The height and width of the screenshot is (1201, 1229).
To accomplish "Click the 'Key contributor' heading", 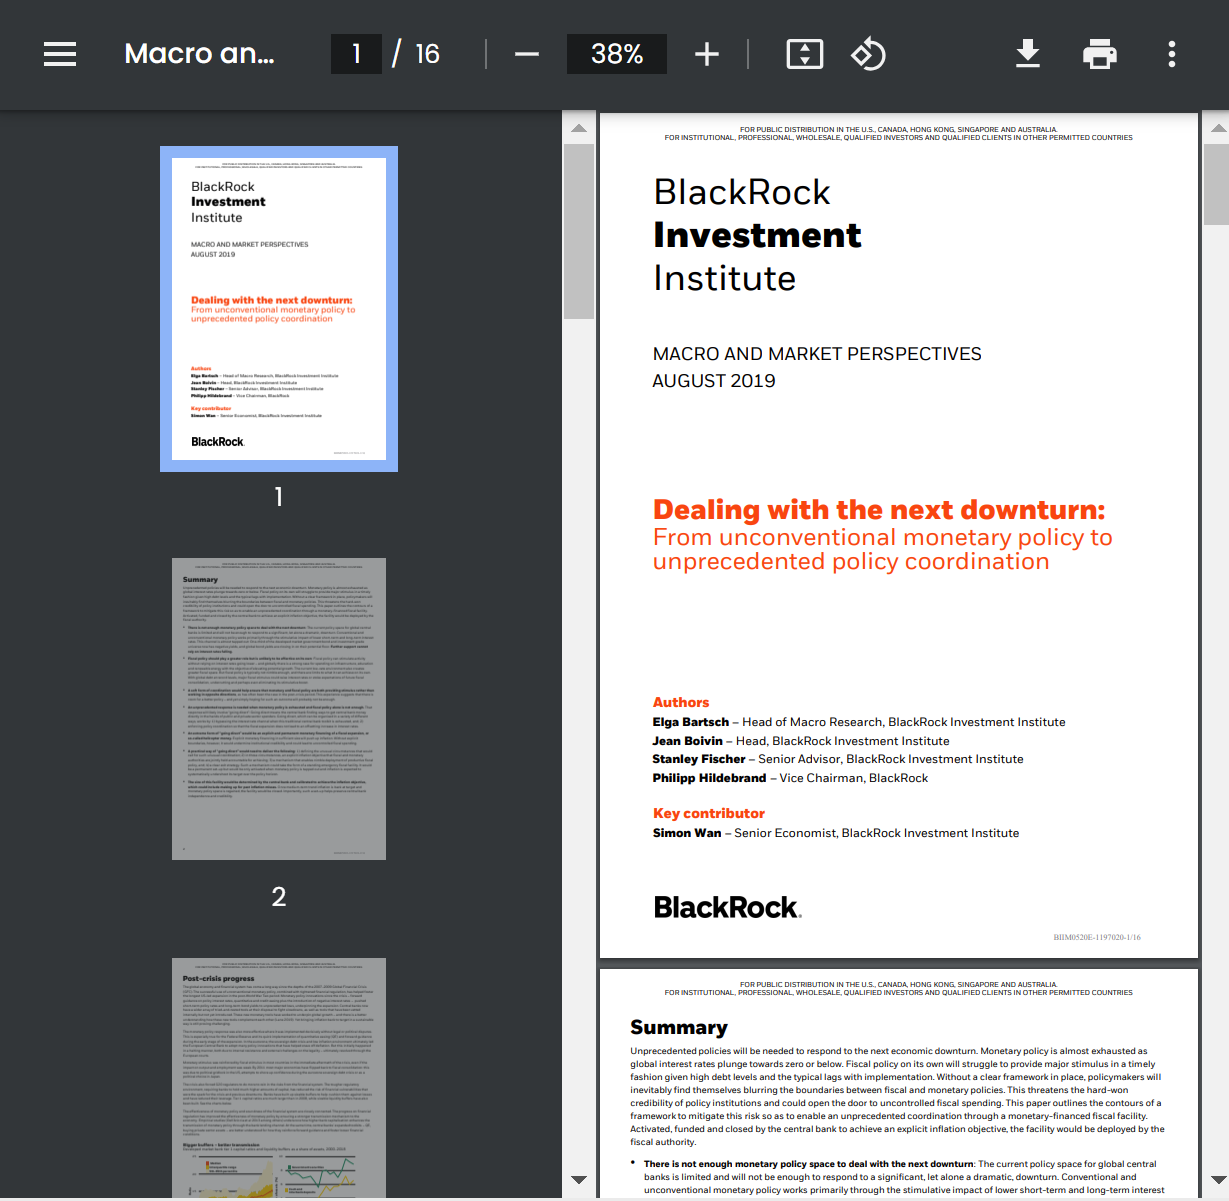I will (x=709, y=814).
